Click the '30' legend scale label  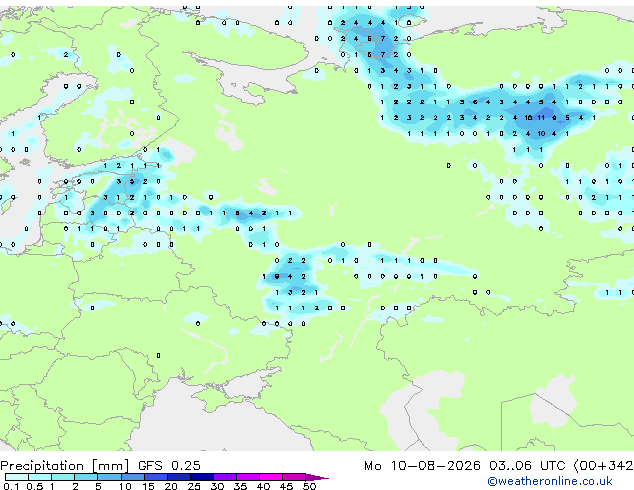(217, 486)
